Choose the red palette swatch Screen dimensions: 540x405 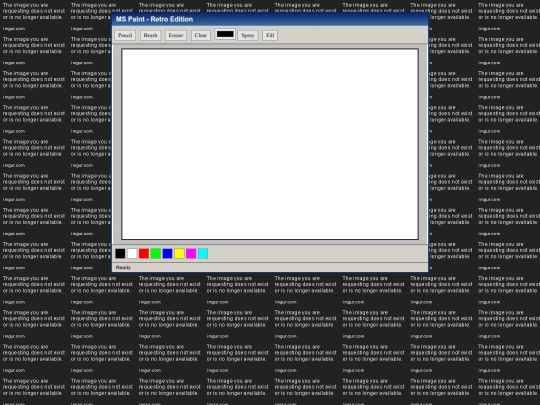click(x=144, y=253)
